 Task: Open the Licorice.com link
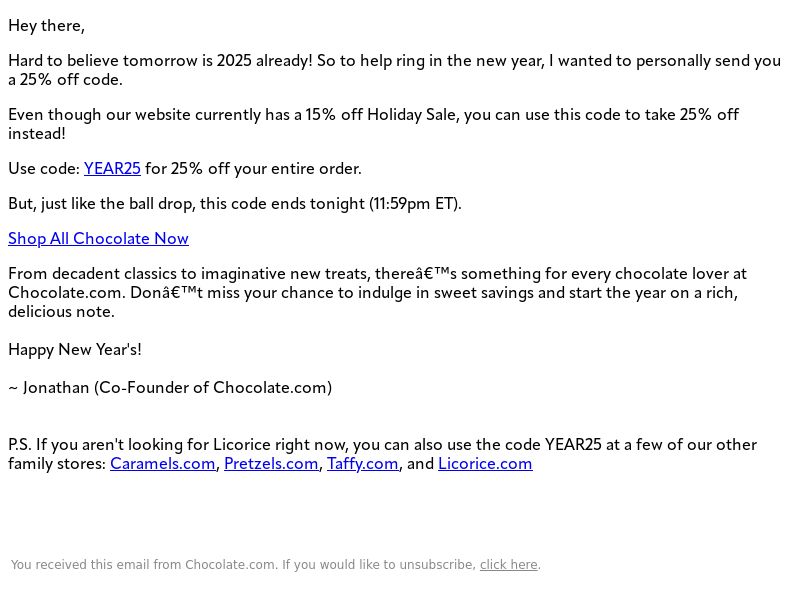tap(485, 463)
